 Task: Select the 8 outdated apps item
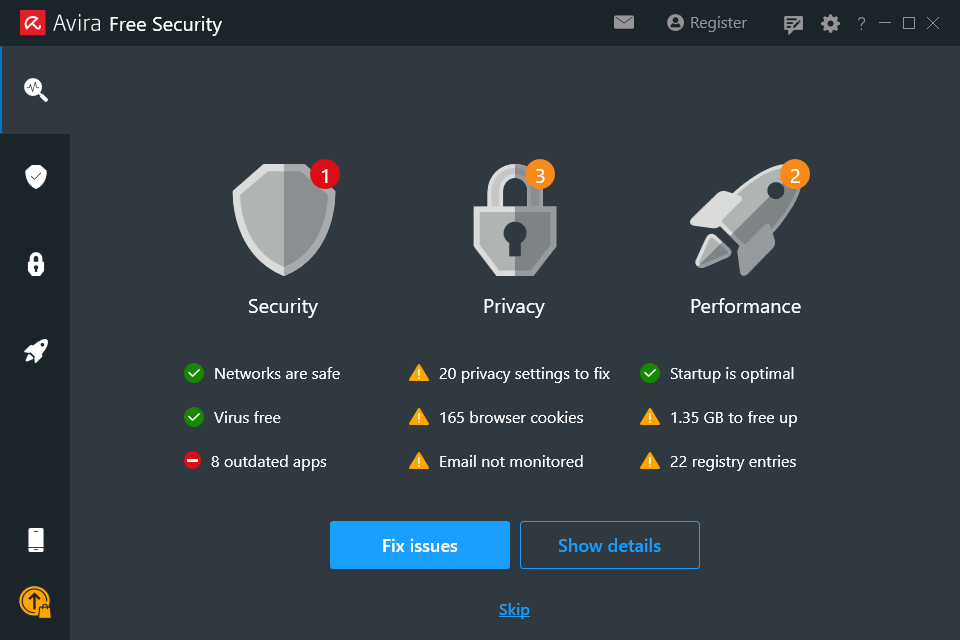coord(269,462)
